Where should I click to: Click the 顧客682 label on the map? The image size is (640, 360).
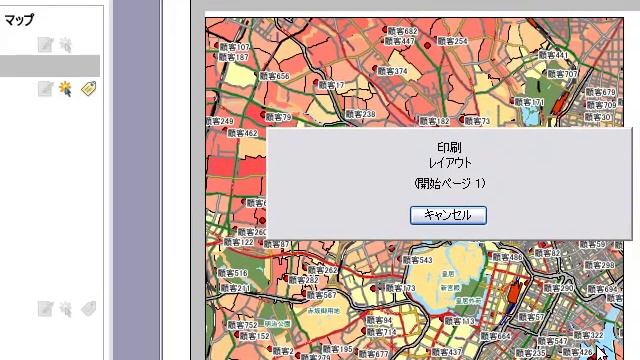(x=402, y=31)
